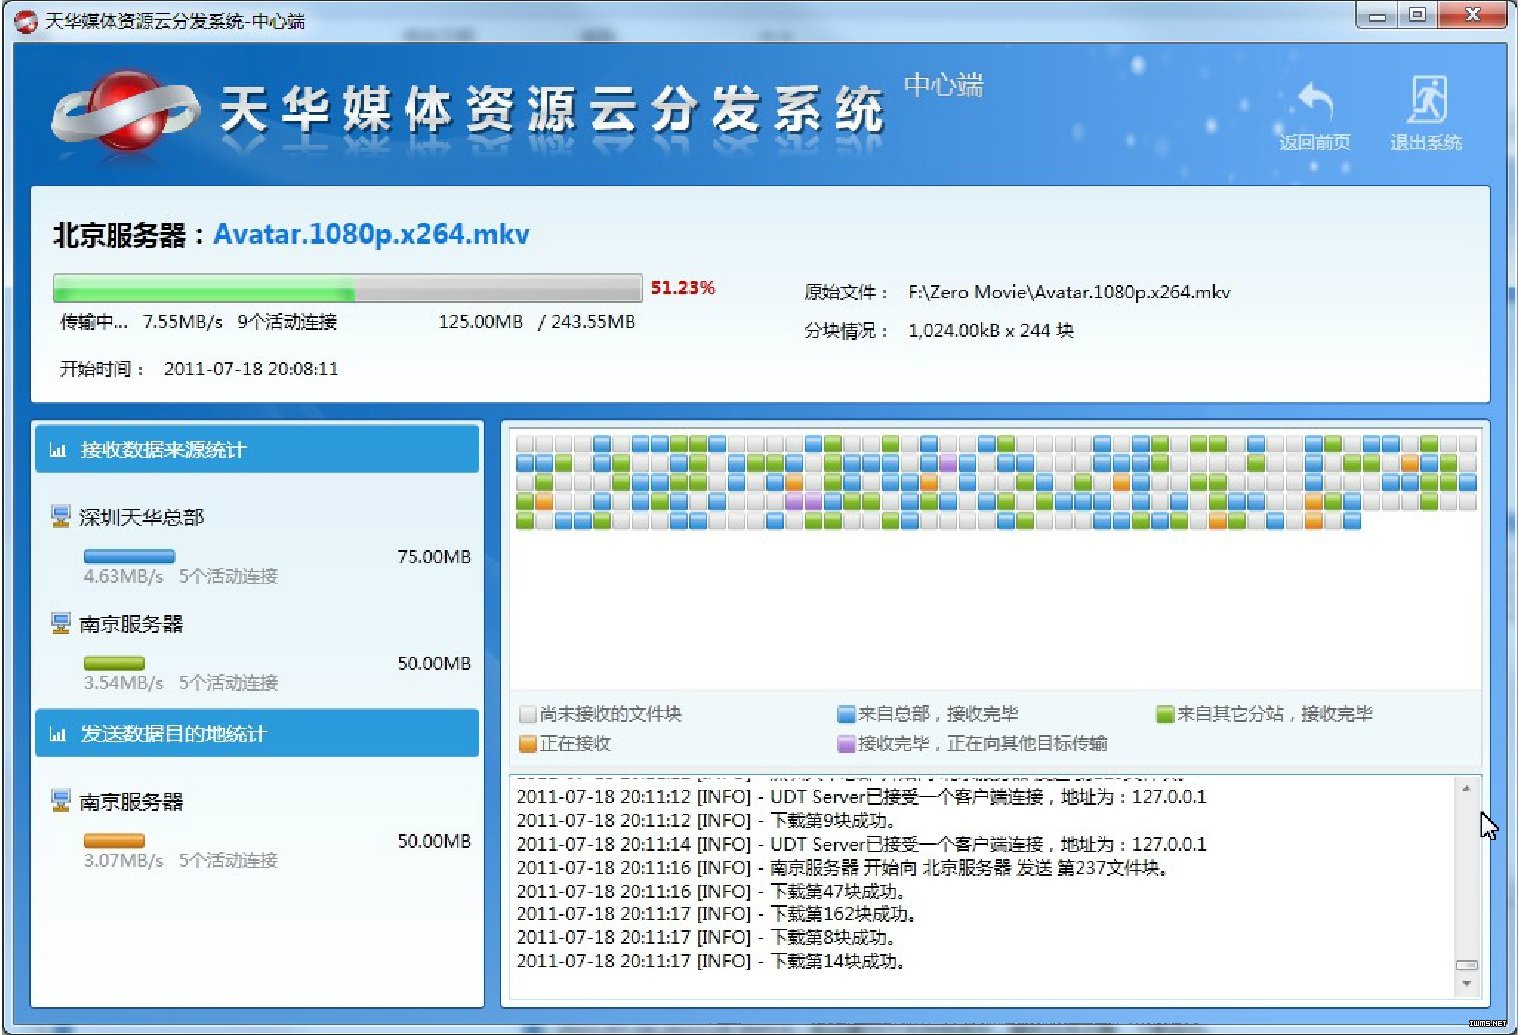The height and width of the screenshot is (1035, 1521).
Task: Click the orange in-progress legend swatch
Action: [x=528, y=743]
